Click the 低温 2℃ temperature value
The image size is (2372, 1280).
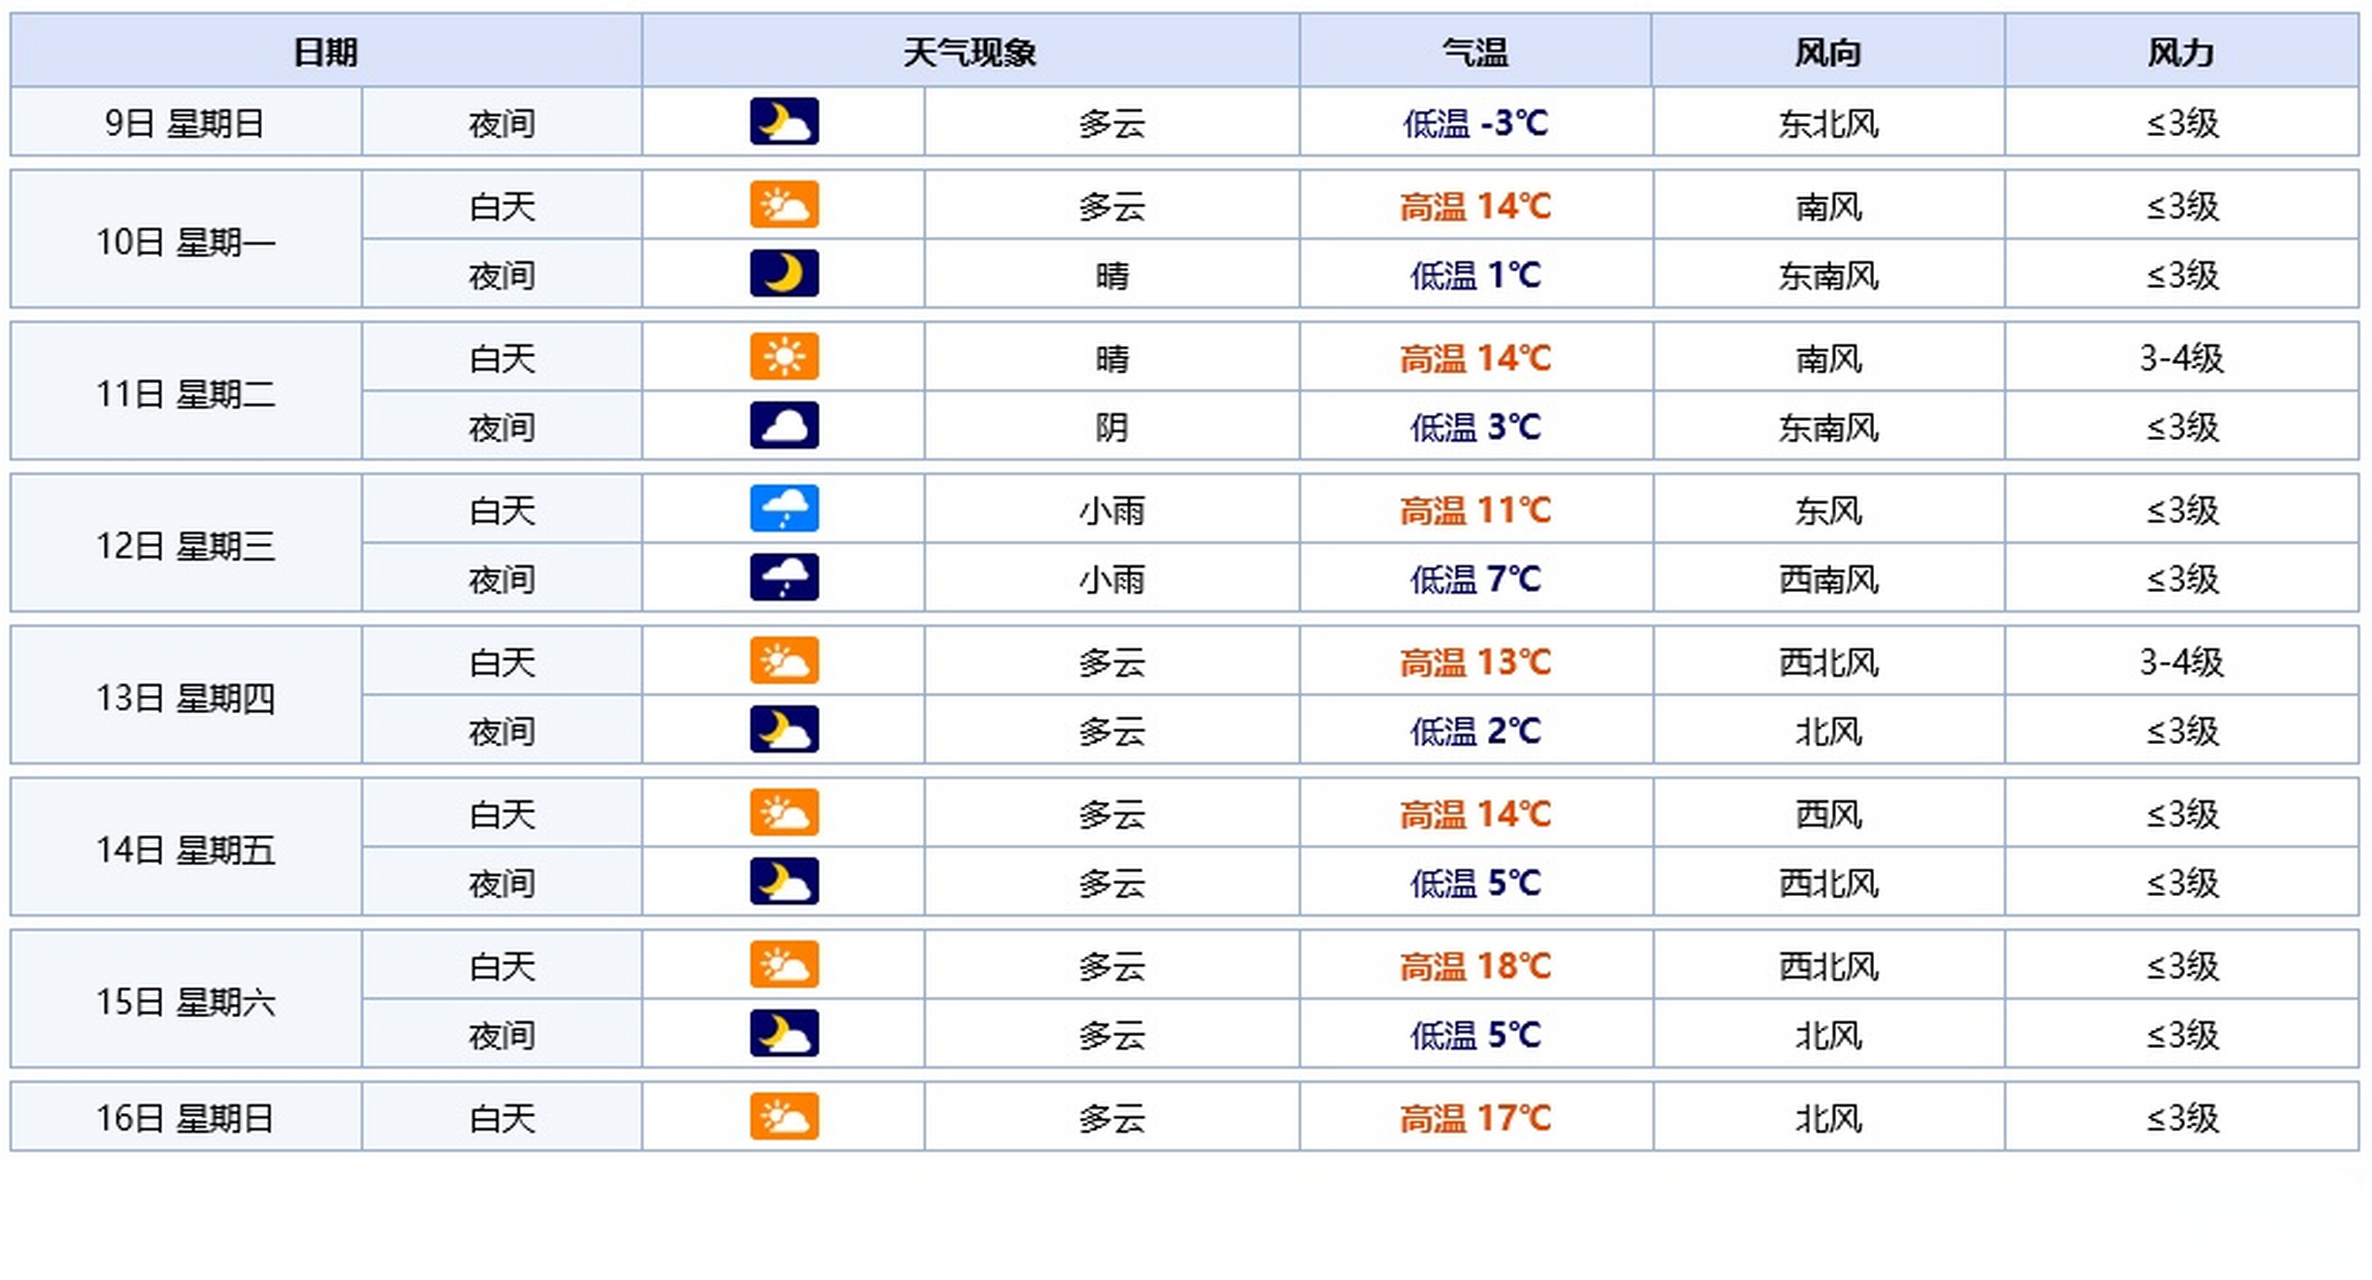1475,731
